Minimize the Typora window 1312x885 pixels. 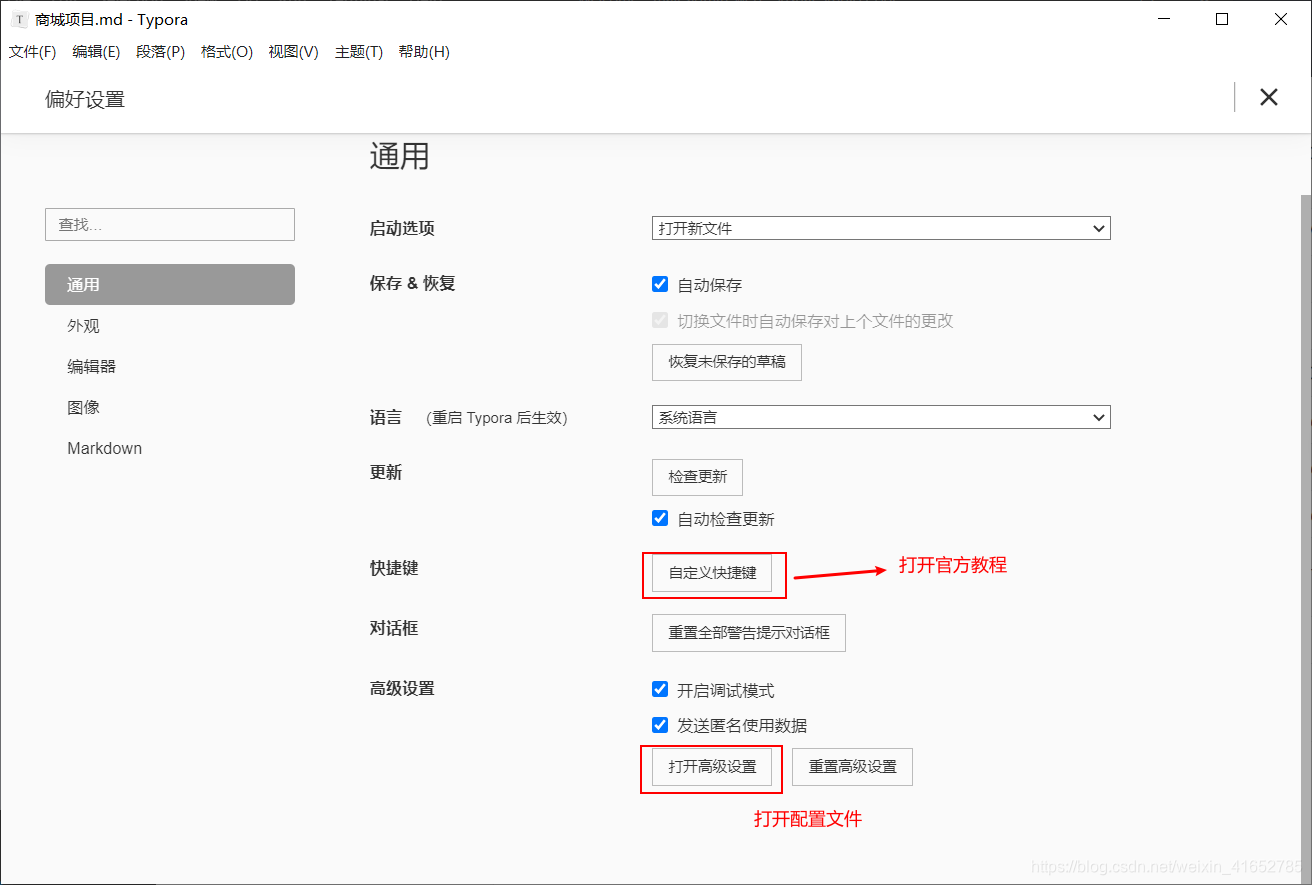tap(1163, 19)
